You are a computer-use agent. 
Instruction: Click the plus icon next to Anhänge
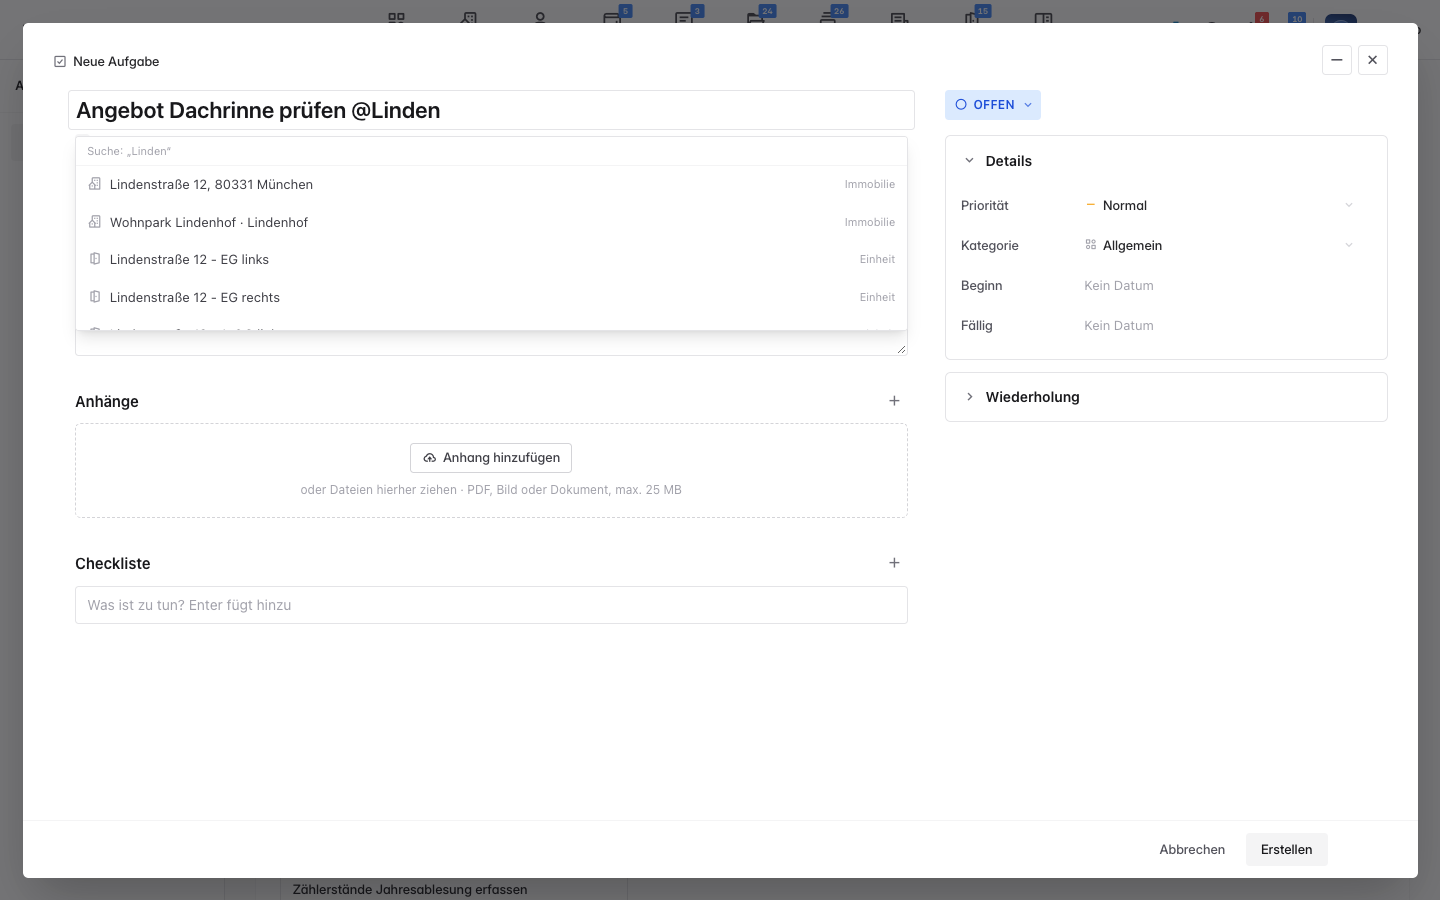[894, 401]
